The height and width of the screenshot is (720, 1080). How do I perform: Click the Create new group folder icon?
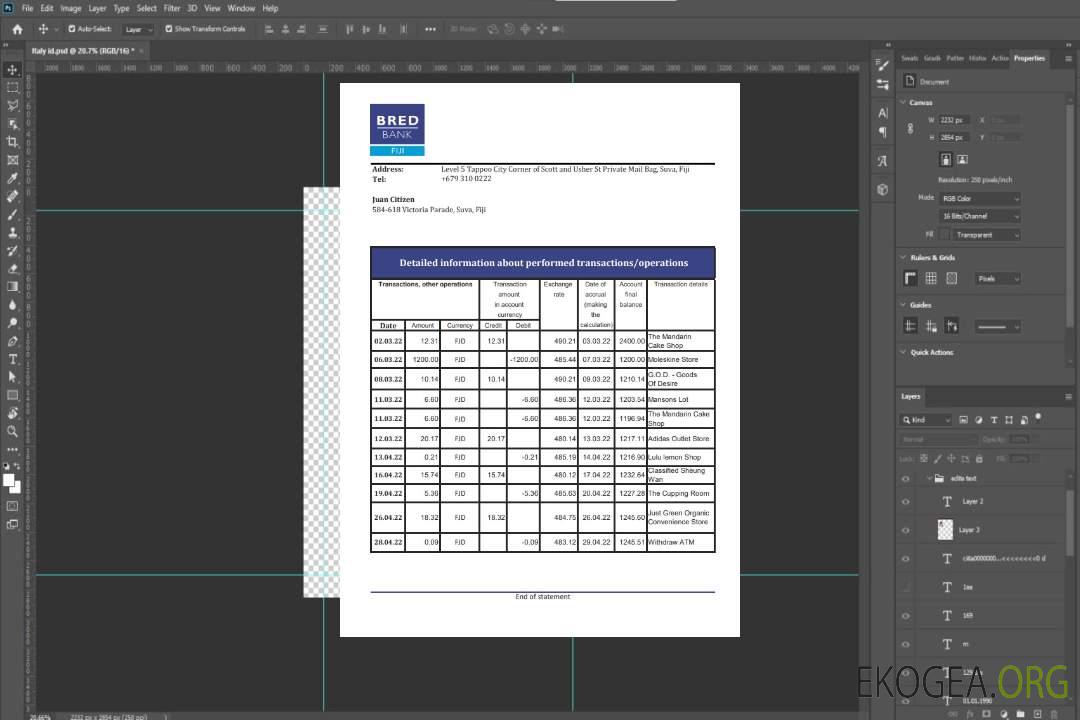click(x=1020, y=714)
